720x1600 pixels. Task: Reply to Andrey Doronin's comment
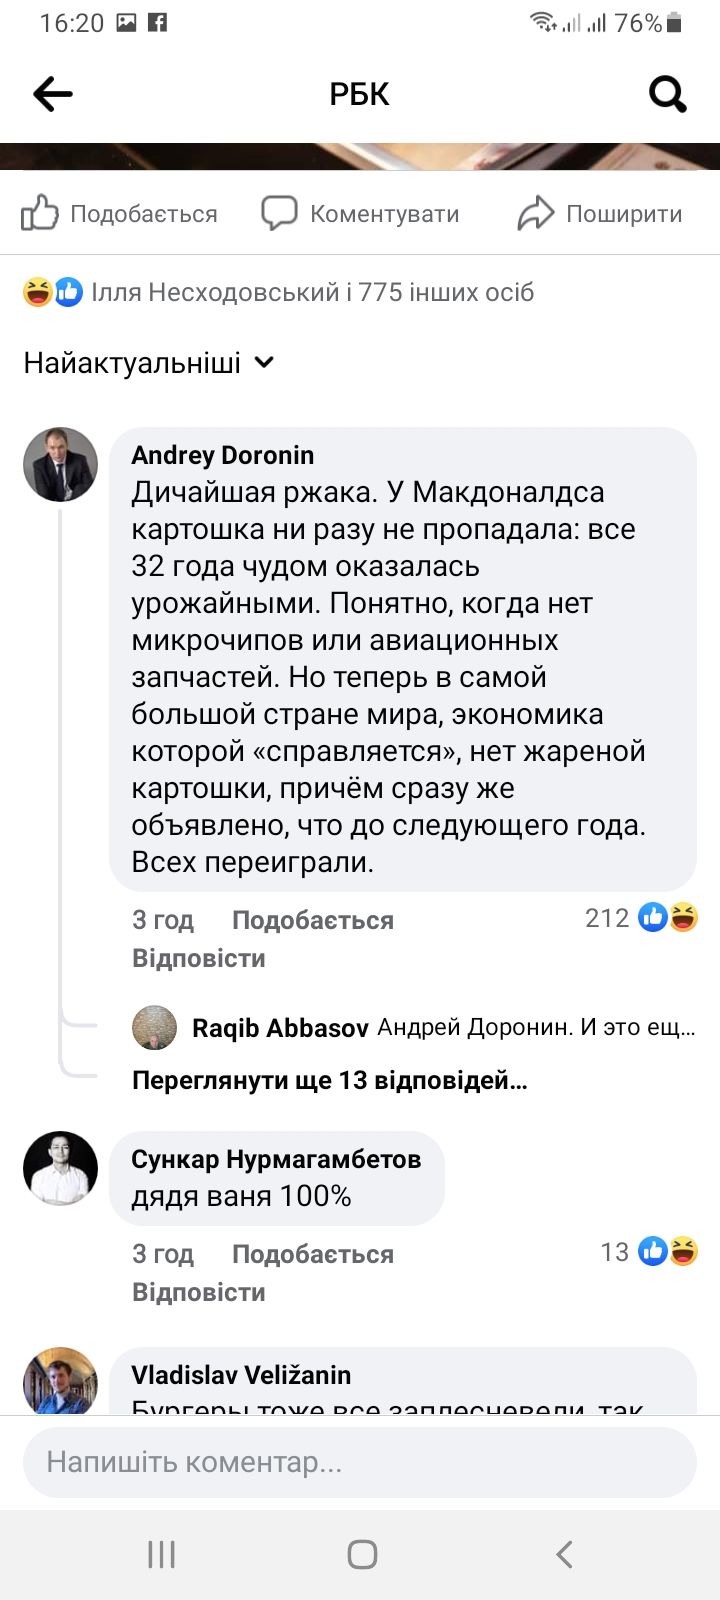coord(198,958)
